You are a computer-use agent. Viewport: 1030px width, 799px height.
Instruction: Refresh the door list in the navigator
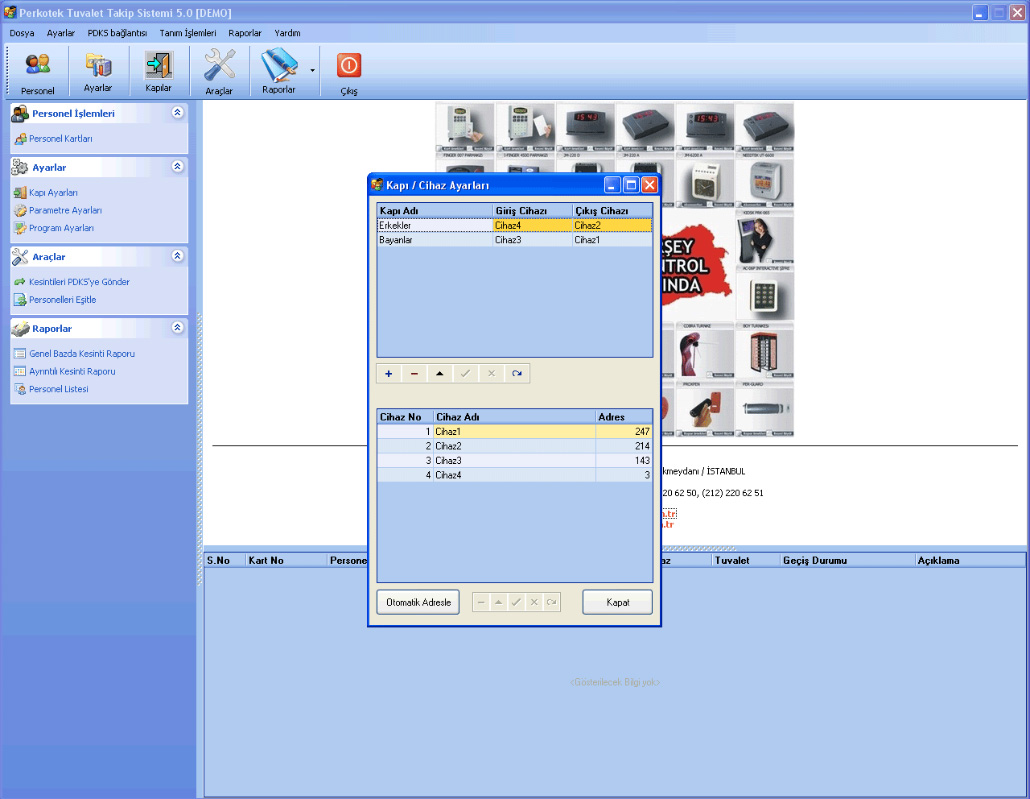pyautogui.click(x=517, y=374)
